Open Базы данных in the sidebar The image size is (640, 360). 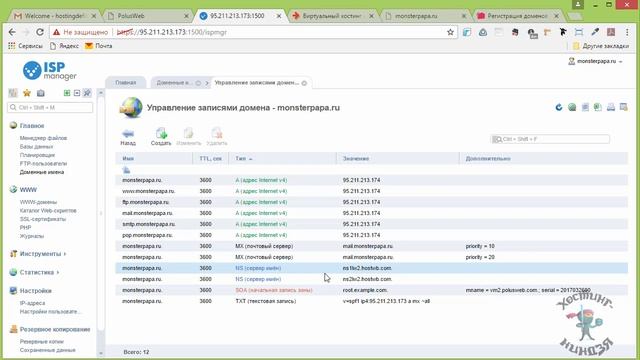pos(36,147)
